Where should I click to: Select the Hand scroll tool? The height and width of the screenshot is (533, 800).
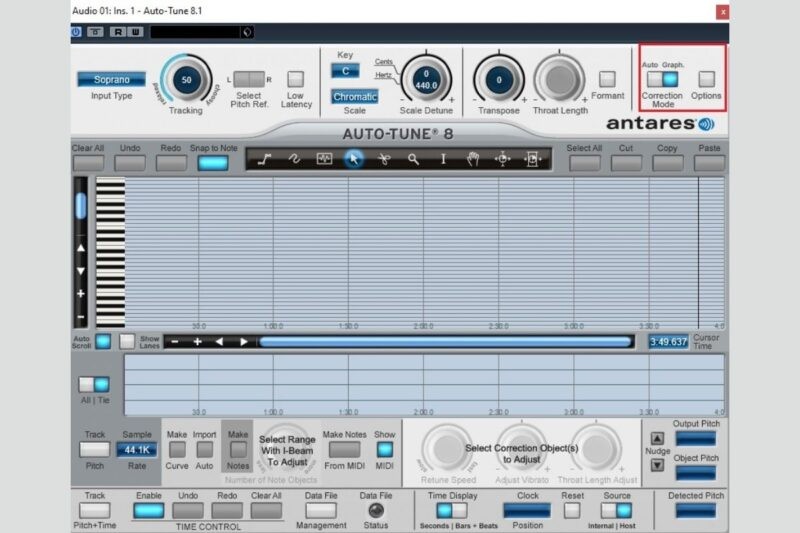pyautogui.click(x=473, y=159)
